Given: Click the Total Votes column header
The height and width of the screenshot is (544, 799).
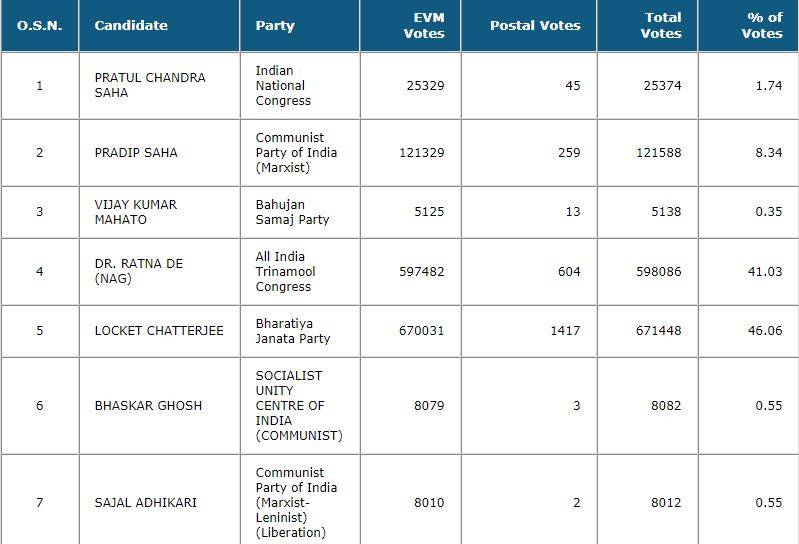Looking at the screenshot, I should [x=662, y=25].
